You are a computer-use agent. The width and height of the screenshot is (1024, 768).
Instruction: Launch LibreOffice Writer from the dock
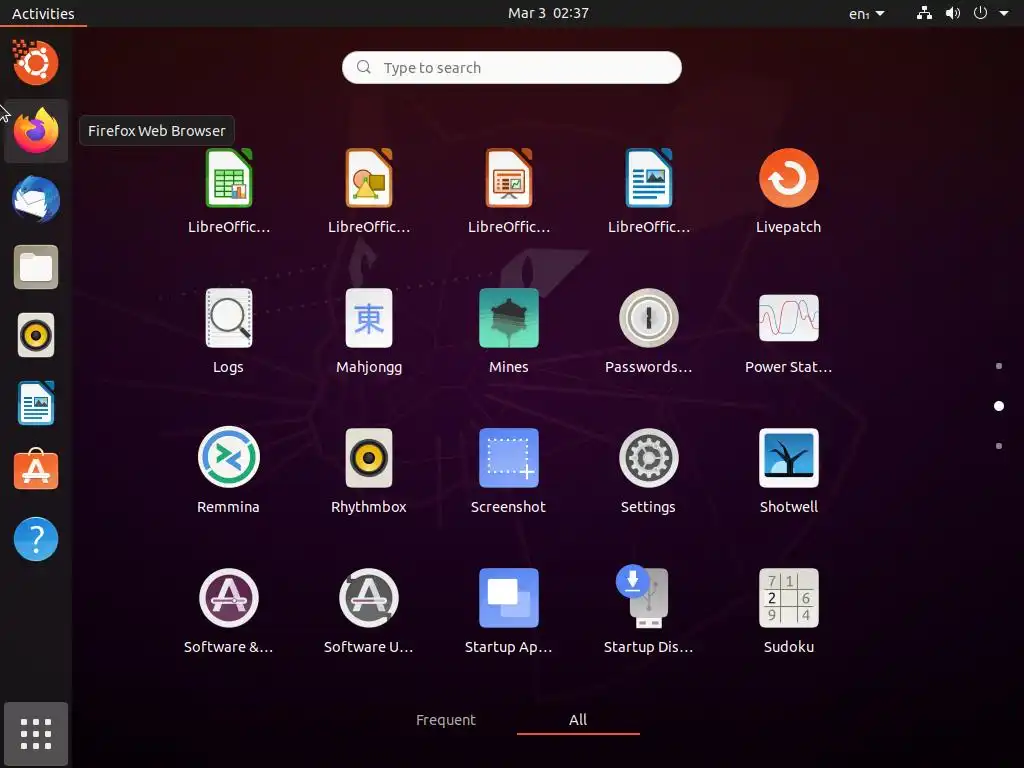coord(36,404)
